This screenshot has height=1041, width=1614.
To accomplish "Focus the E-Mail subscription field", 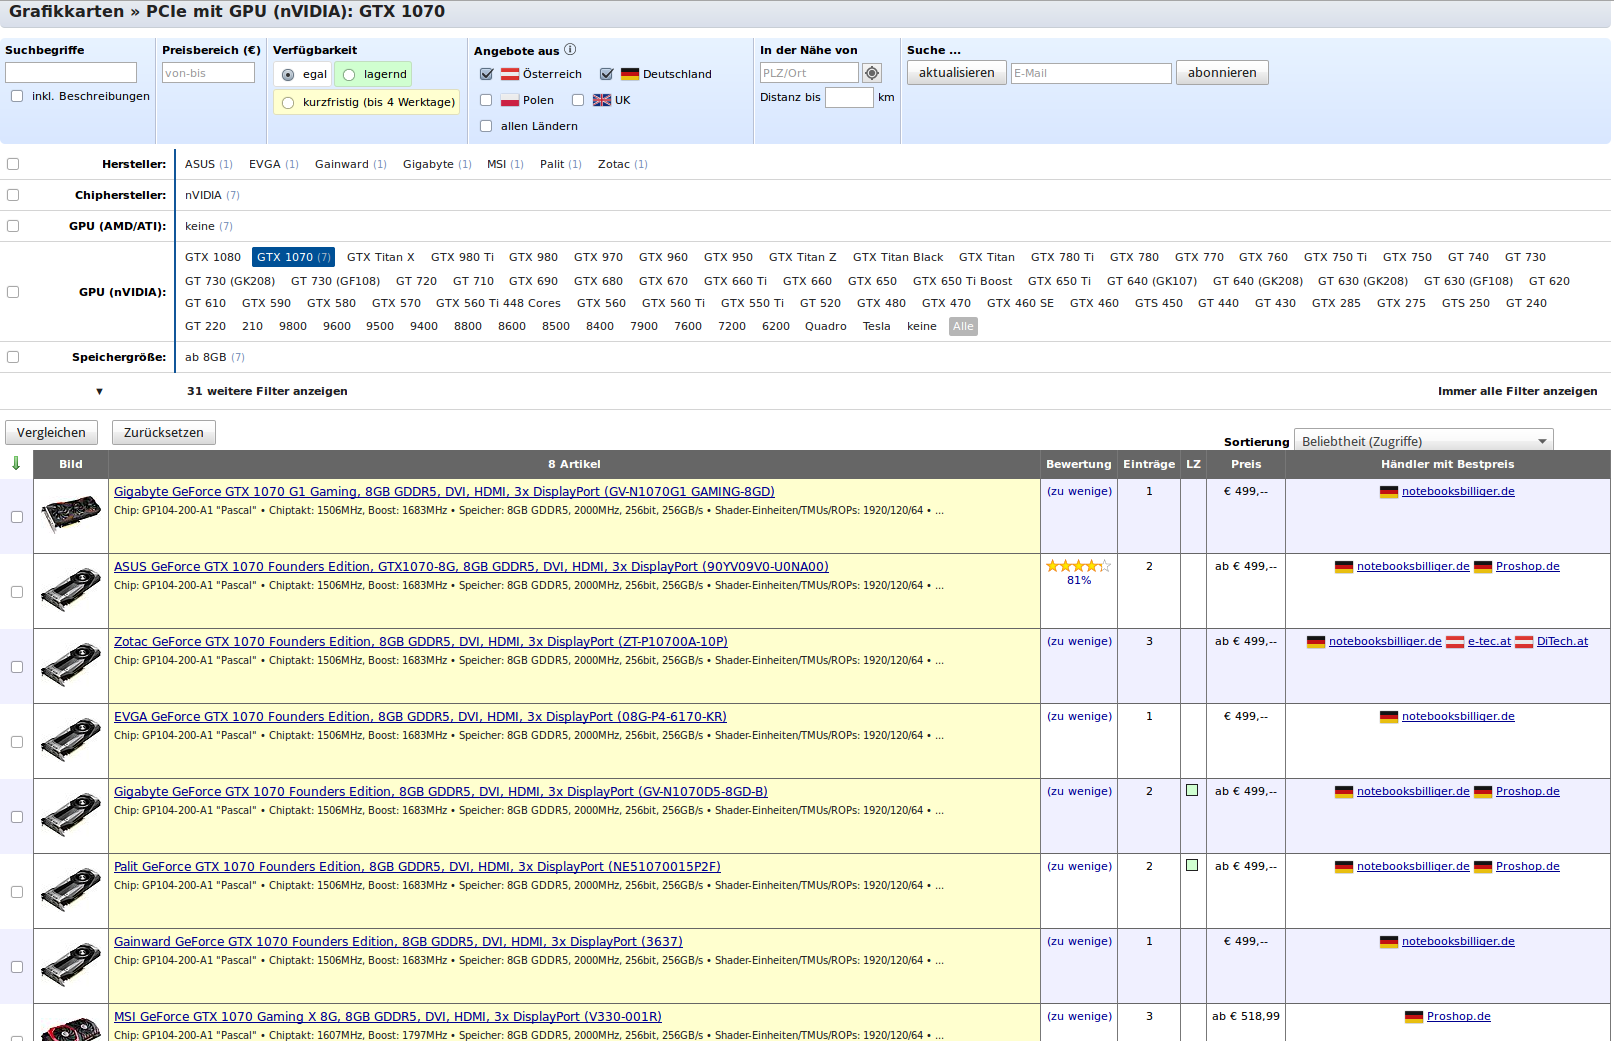I will point(1091,73).
